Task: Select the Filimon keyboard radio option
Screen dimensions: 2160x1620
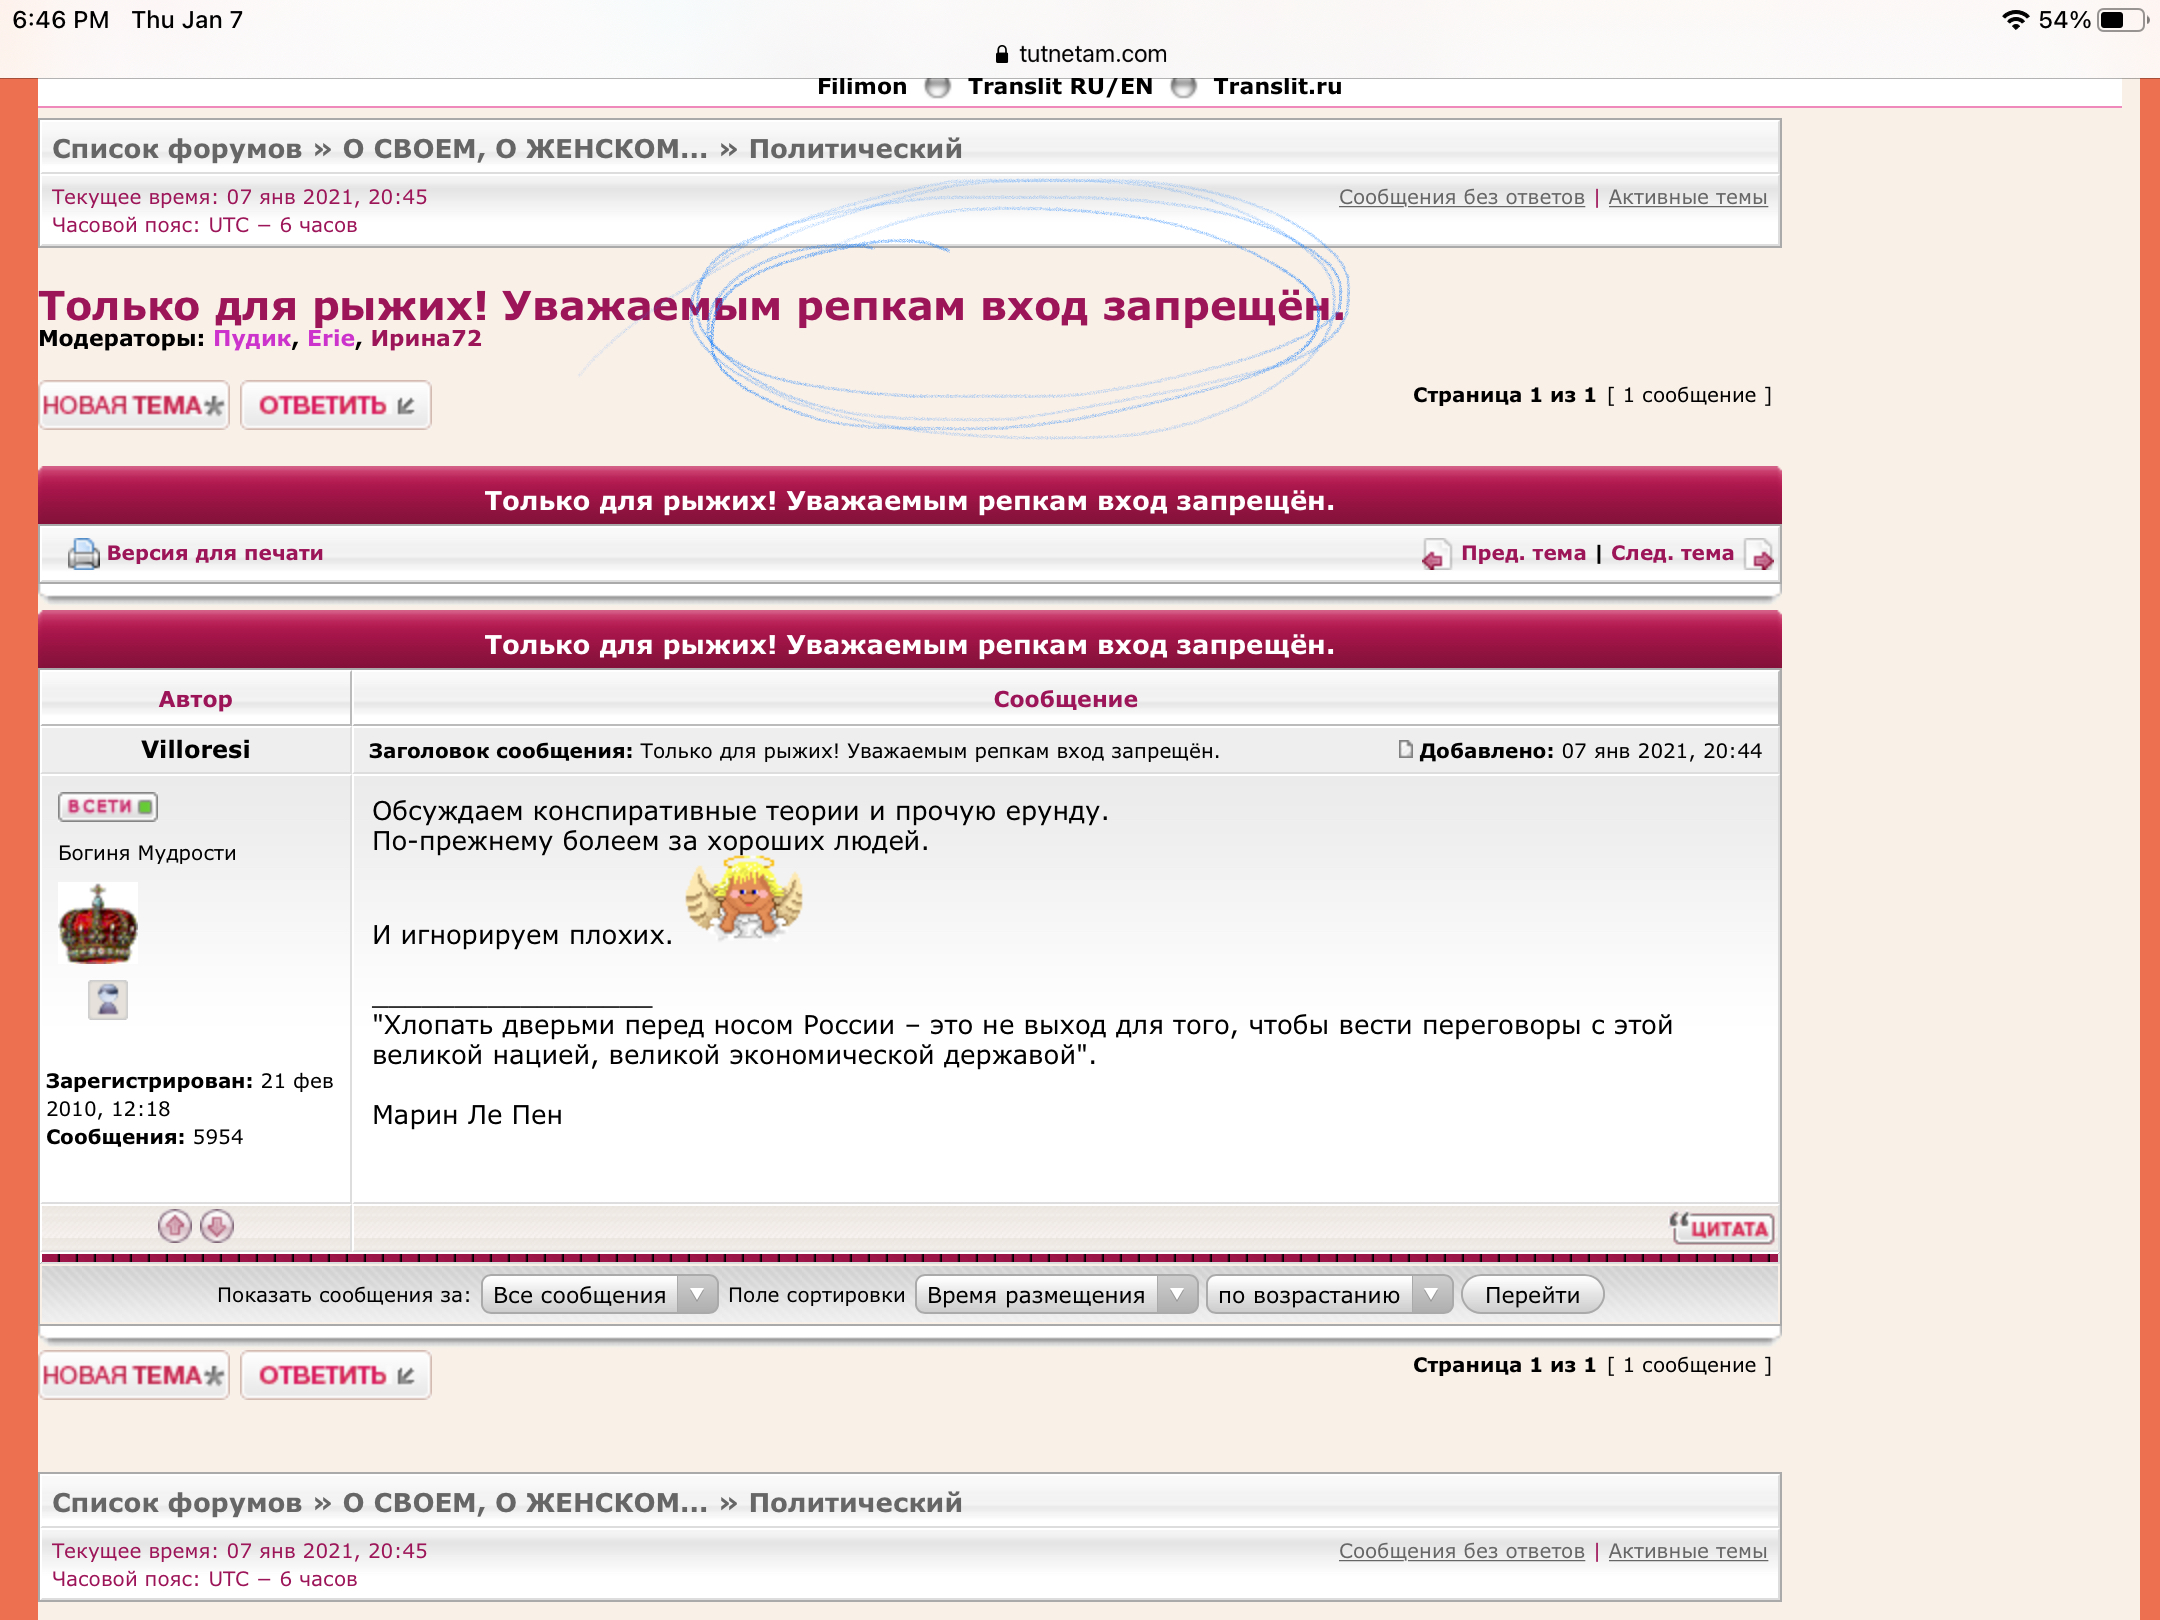Action: pyautogui.click(x=937, y=87)
